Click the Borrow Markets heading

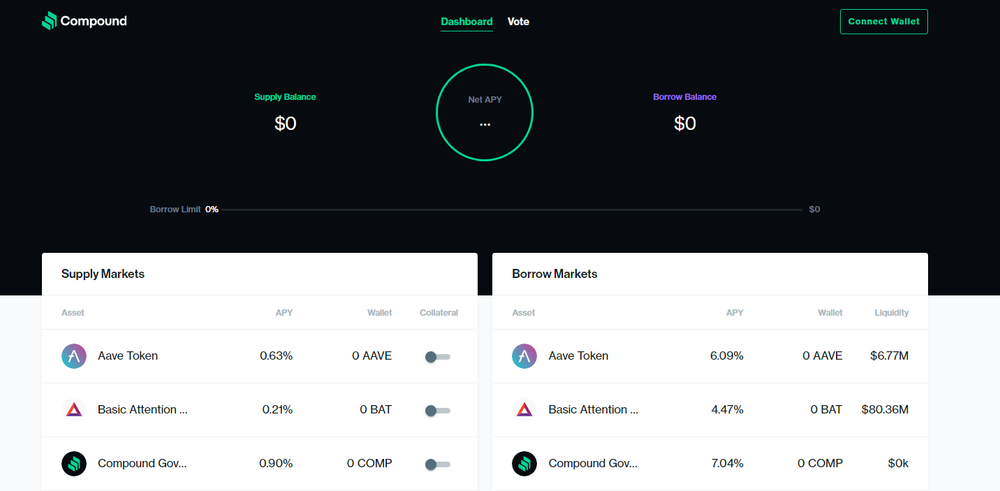555,274
